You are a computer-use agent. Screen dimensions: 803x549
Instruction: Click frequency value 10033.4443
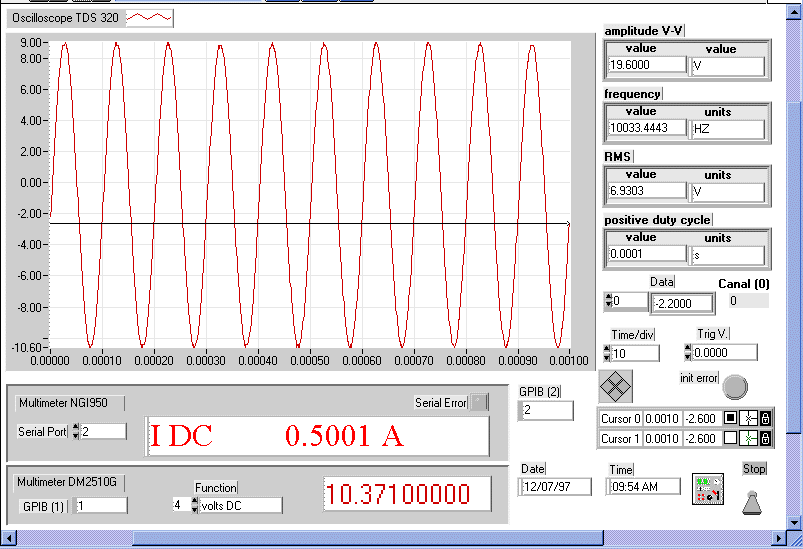coord(647,128)
